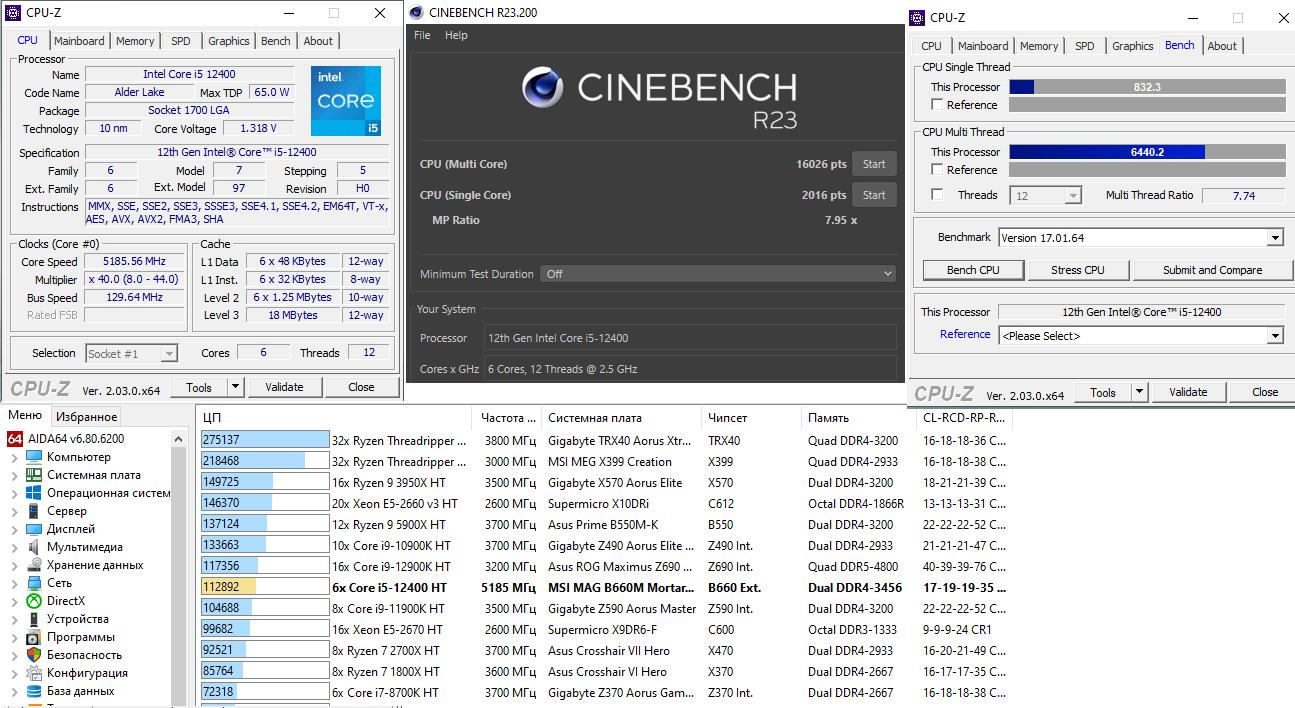The height and width of the screenshot is (708, 1295).
Task: Expand the Сервер tree node chevron
Action: (x=14, y=512)
